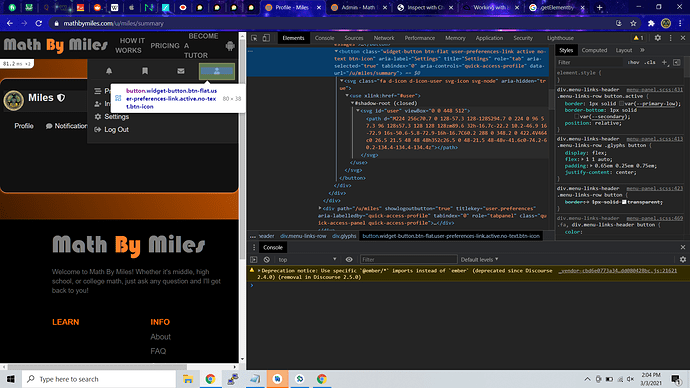690x388 pixels.
Task: Open the PRICING link
Action: [x=165, y=46]
